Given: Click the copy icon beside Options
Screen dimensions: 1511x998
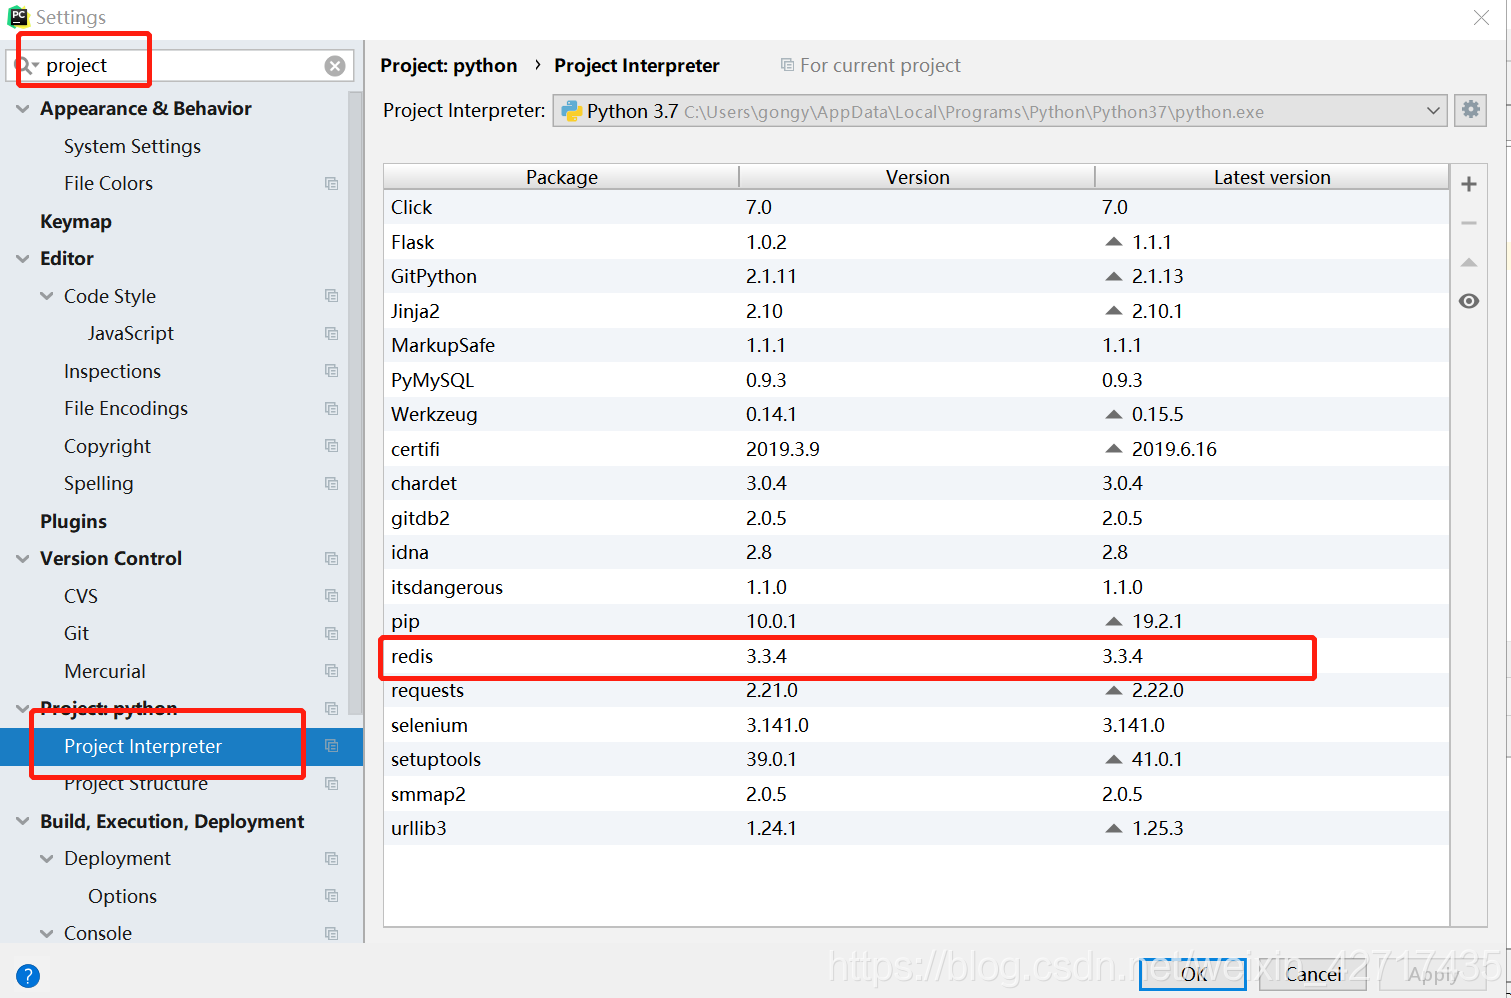Looking at the screenshot, I should 332,896.
